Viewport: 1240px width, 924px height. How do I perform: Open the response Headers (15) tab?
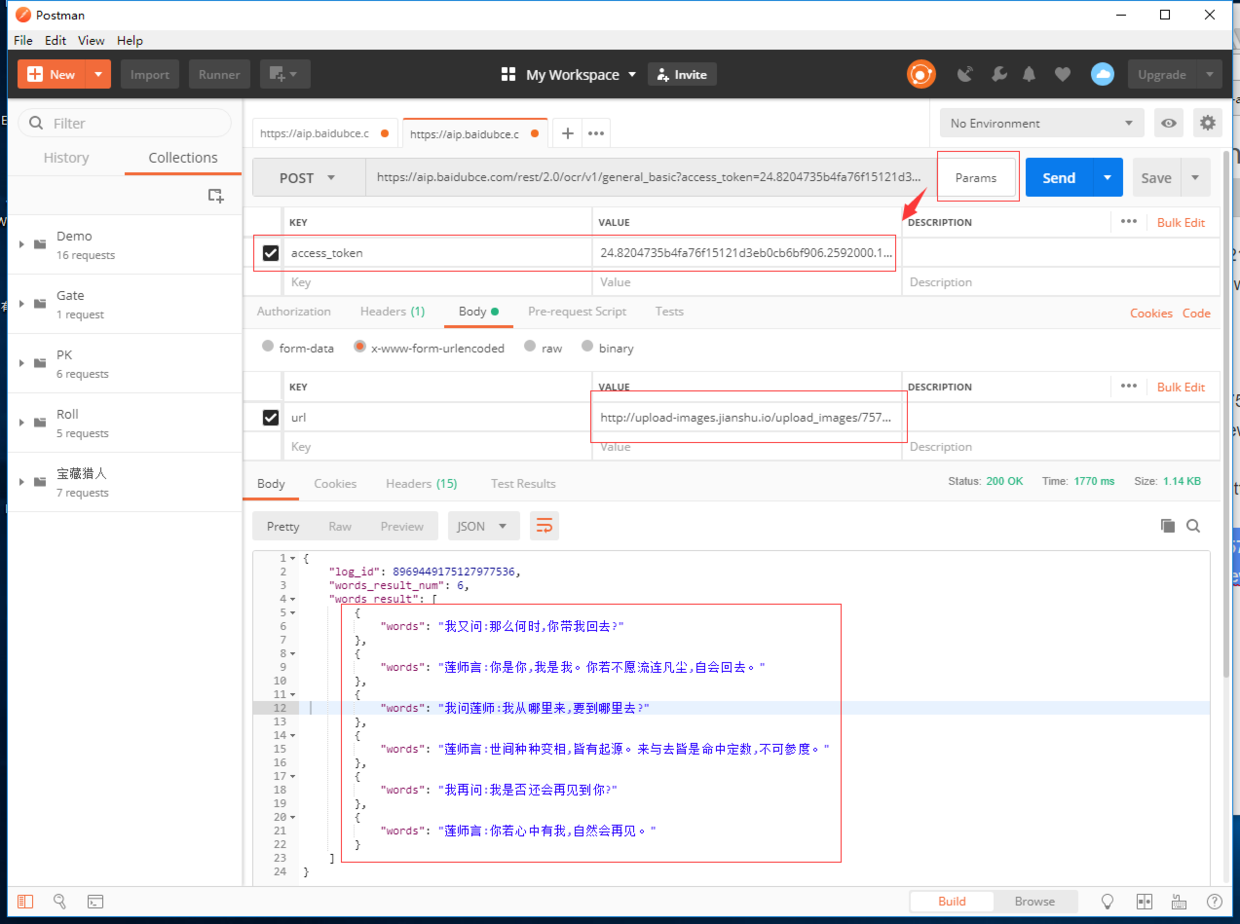(x=422, y=483)
